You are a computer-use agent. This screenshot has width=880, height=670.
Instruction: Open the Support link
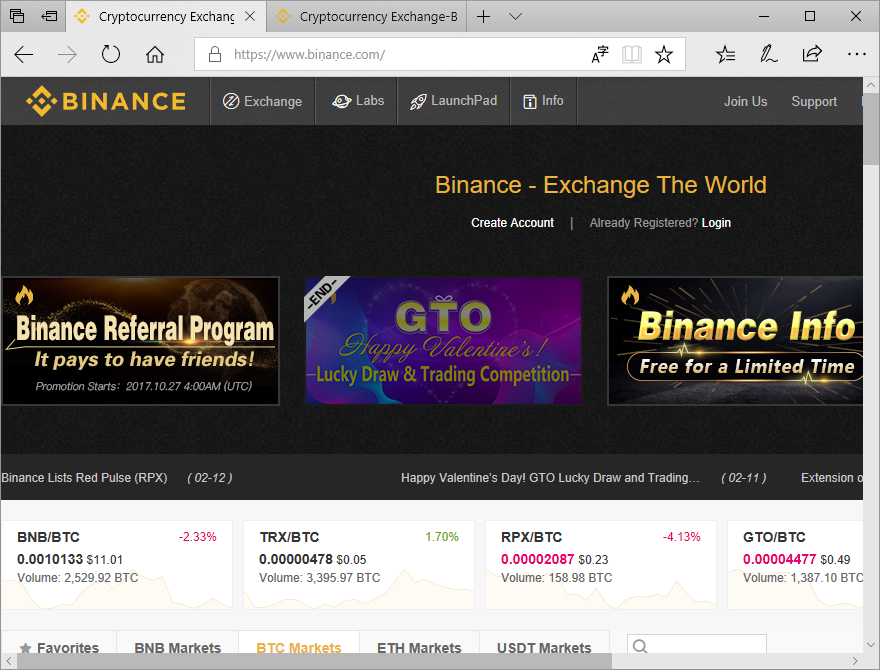(814, 102)
